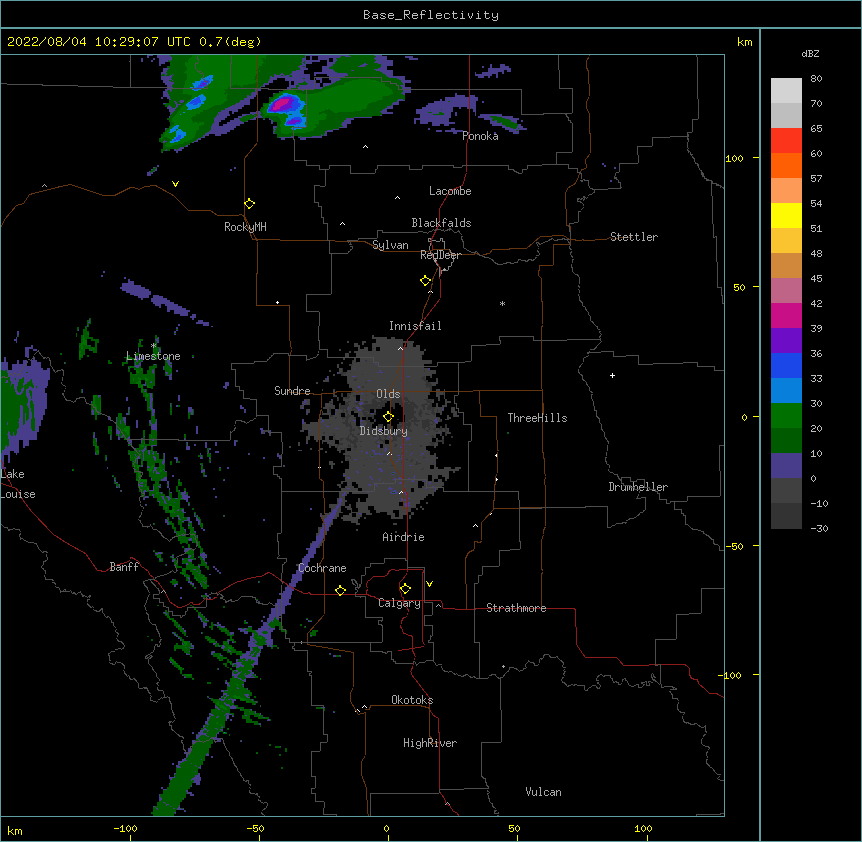Click the 100 tick on the vertical km axis
The image size is (862, 842).
[x=734, y=158]
